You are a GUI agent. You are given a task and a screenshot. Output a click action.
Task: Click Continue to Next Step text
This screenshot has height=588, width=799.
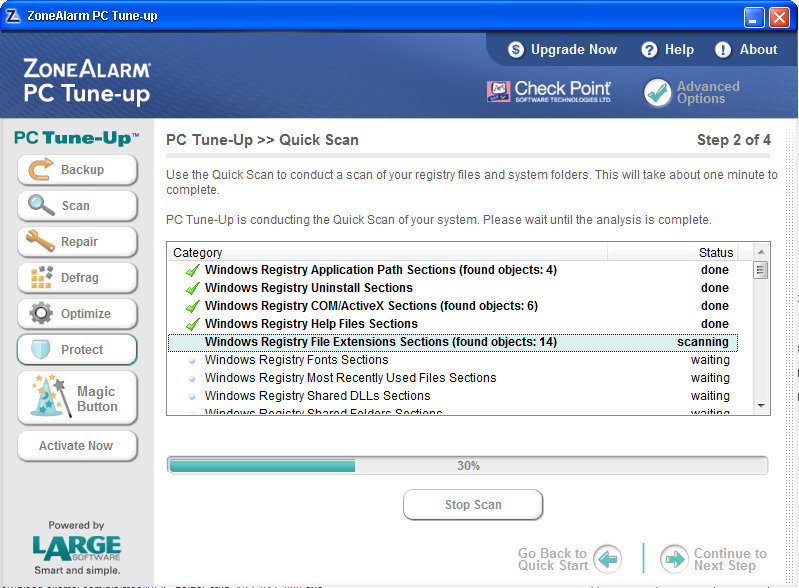[x=730, y=559]
